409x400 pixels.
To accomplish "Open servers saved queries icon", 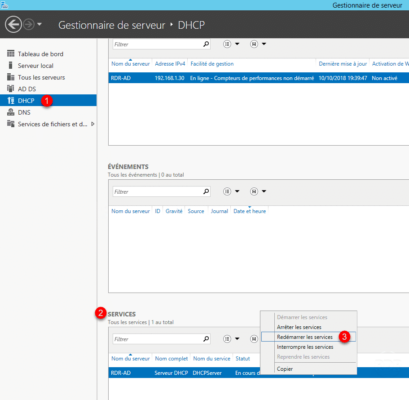I will point(254,44).
